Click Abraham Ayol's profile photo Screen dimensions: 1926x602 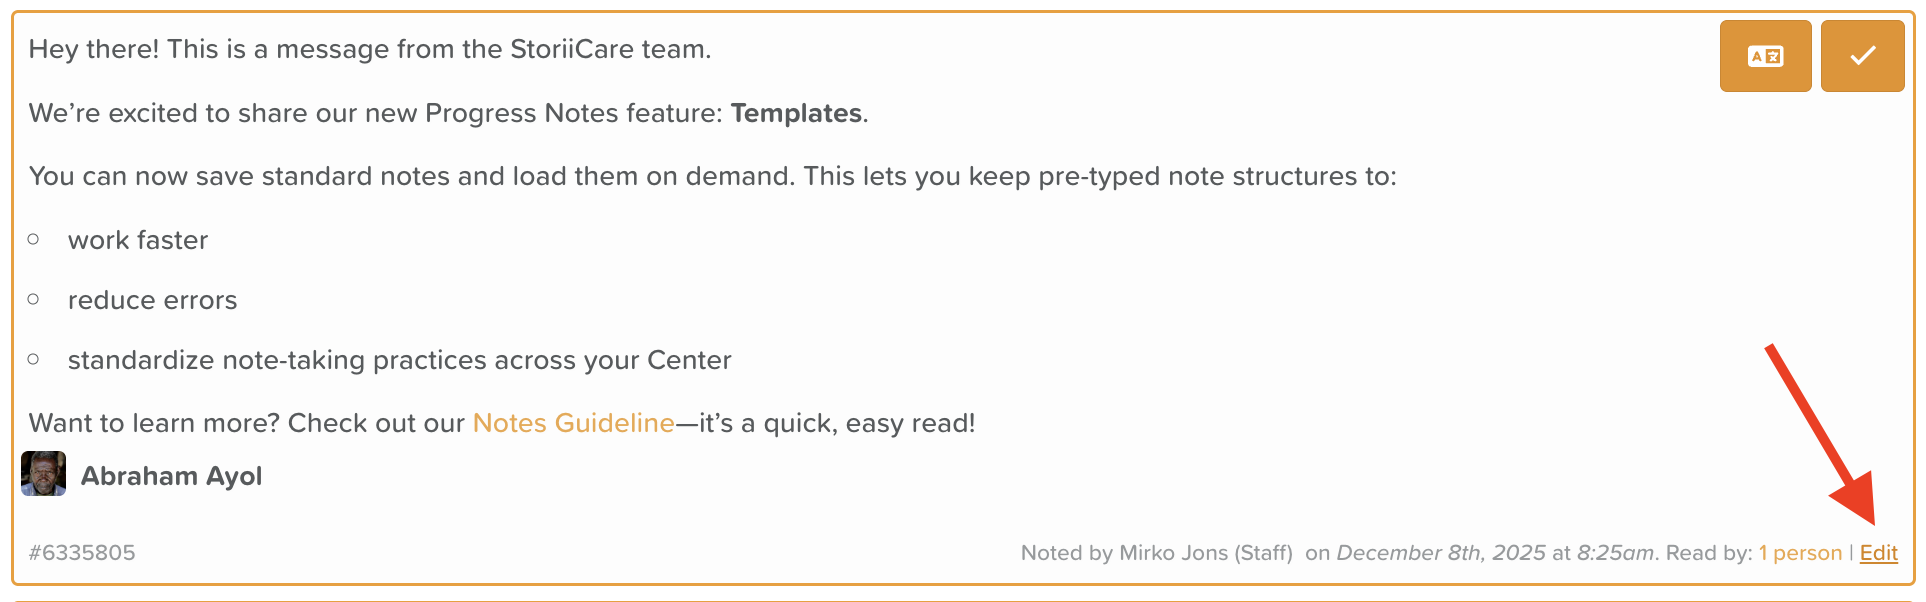pos(44,474)
